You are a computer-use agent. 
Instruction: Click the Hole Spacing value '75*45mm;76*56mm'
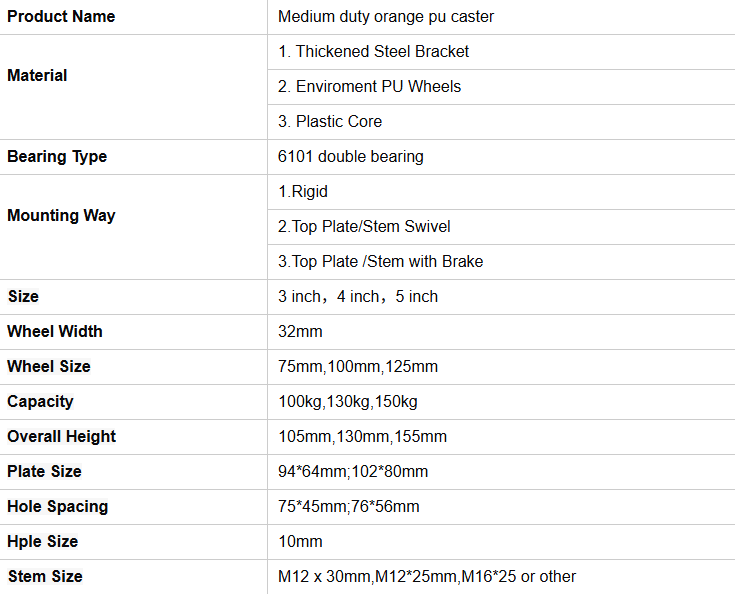[x=349, y=507]
